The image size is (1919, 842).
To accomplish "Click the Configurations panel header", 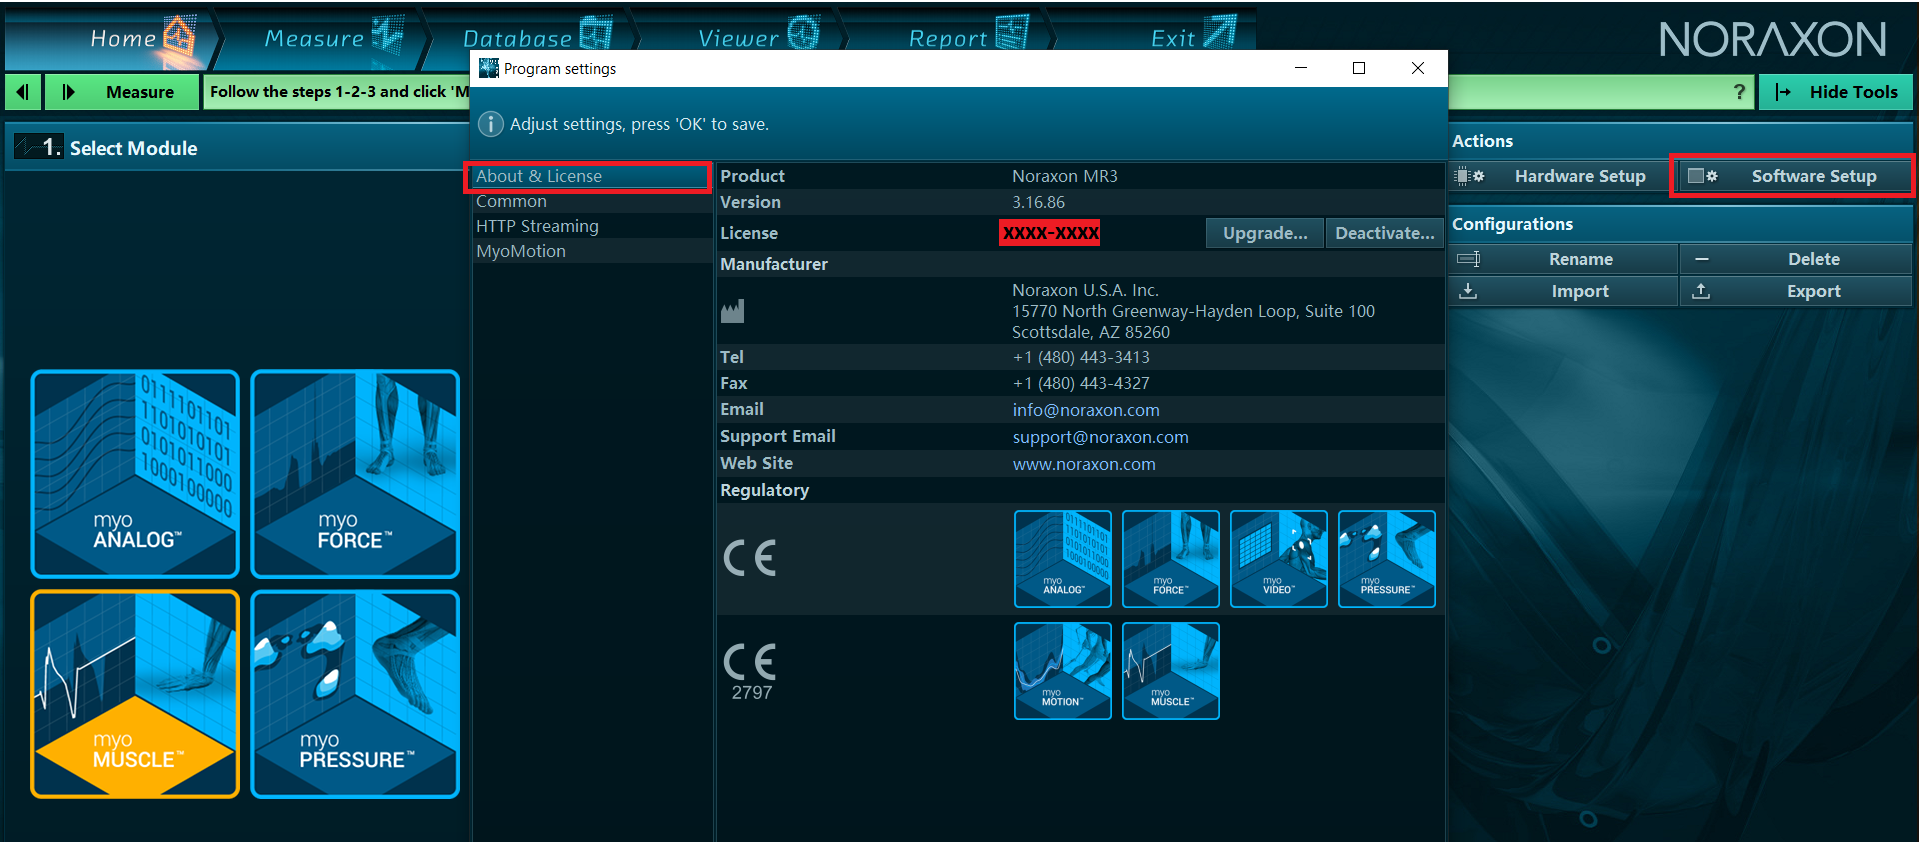I will tap(1512, 224).
